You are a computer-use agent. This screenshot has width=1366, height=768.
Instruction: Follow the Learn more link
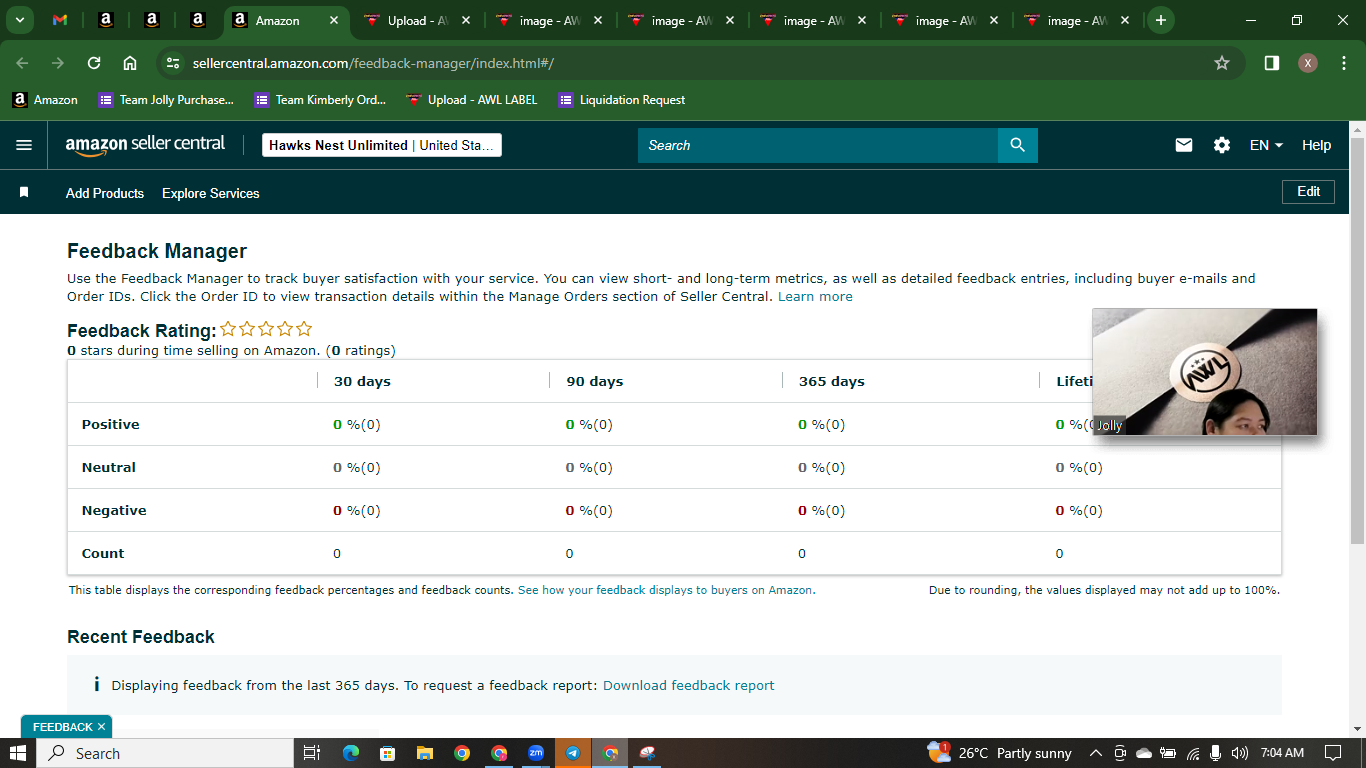(815, 297)
